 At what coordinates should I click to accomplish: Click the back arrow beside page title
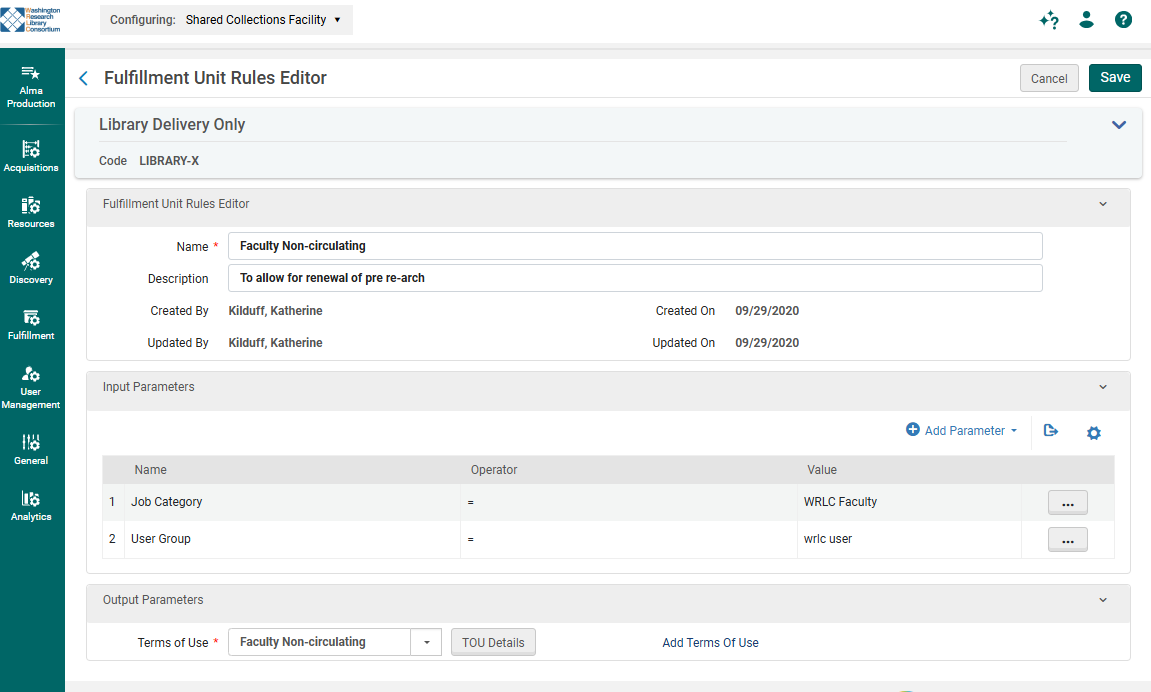click(84, 78)
